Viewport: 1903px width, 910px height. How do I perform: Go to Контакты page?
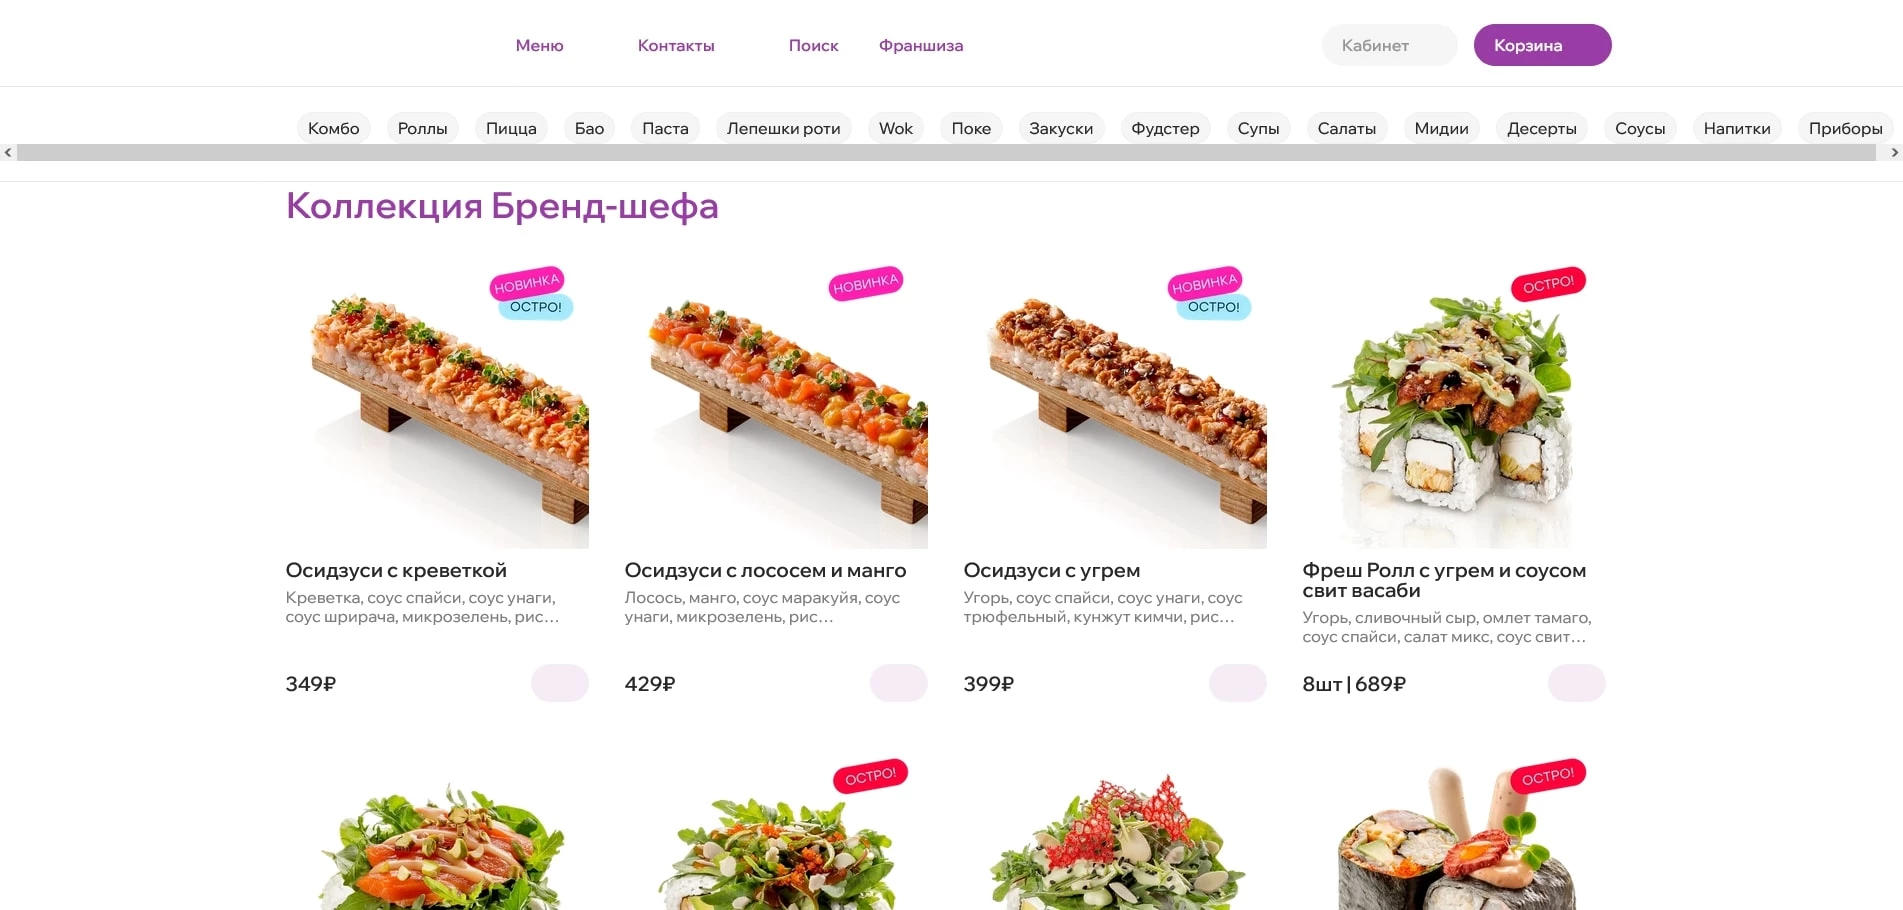coord(676,45)
